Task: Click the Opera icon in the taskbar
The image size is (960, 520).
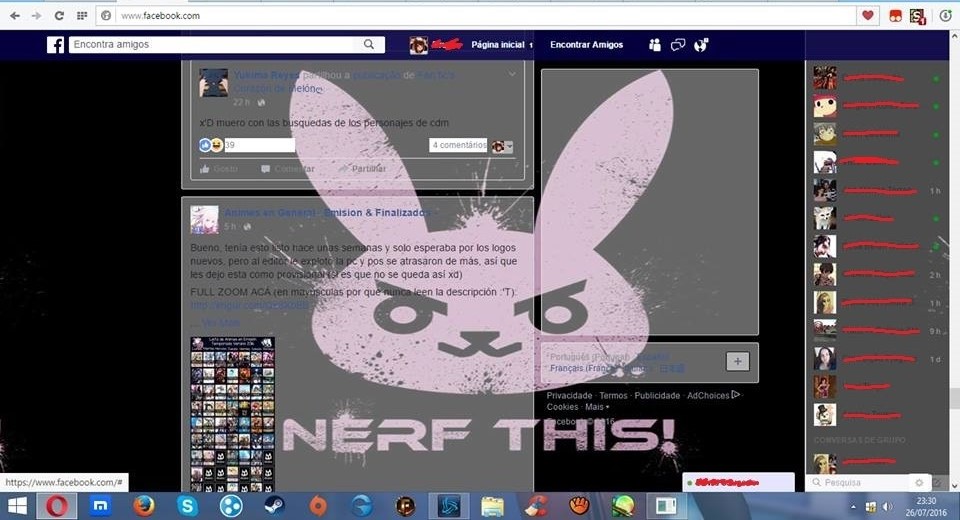Action: tap(57, 506)
